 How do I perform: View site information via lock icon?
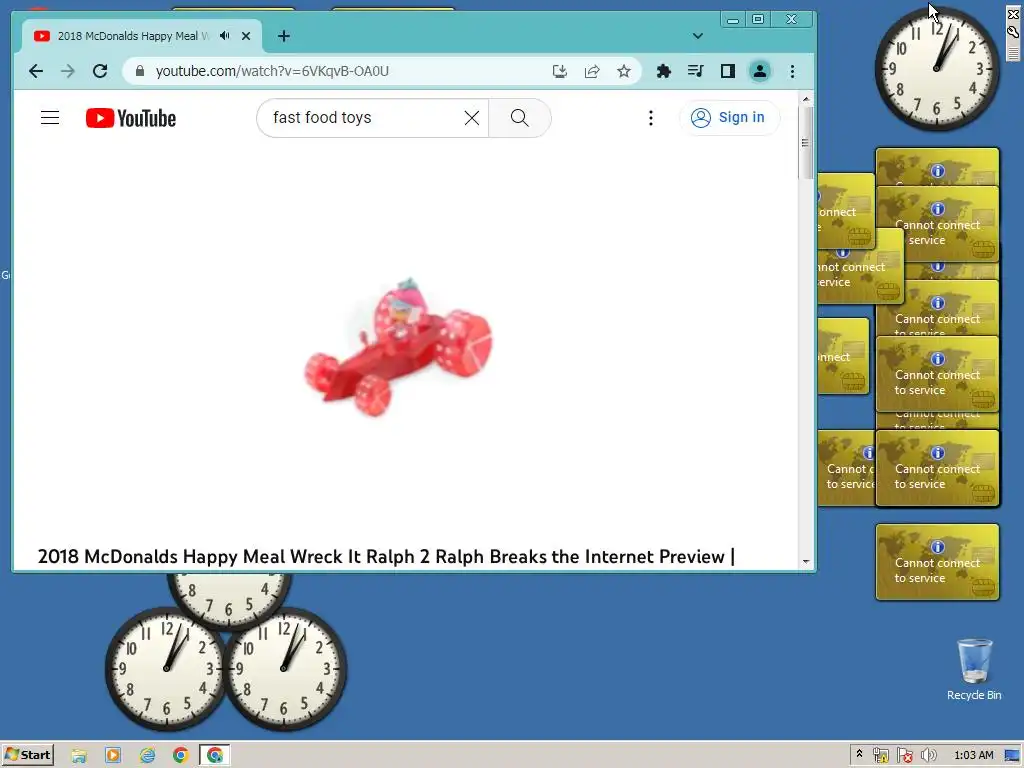click(x=140, y=71)
